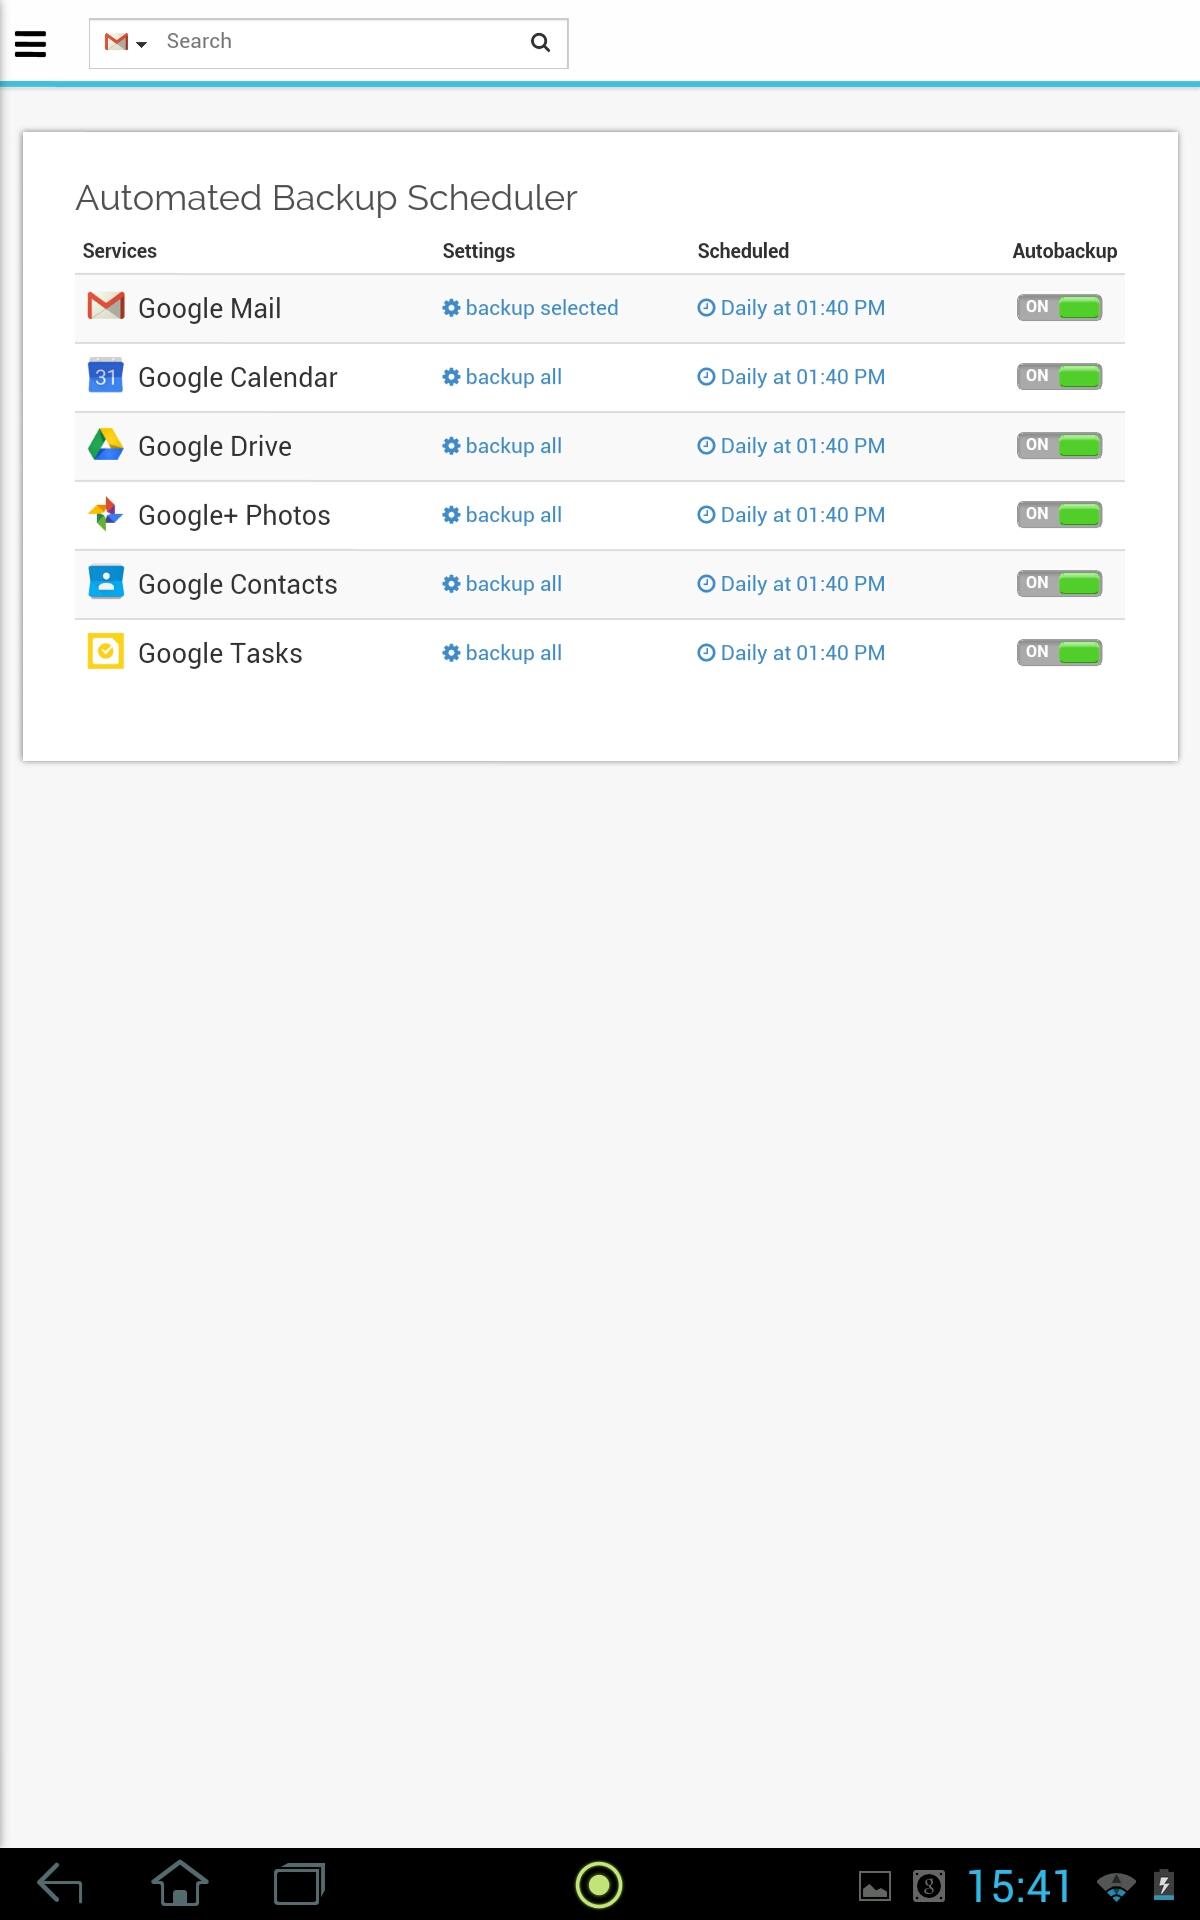Screen dimensions: 1200x1920
Task: Tap the green circle center nav button
Action: [599, 1885]
